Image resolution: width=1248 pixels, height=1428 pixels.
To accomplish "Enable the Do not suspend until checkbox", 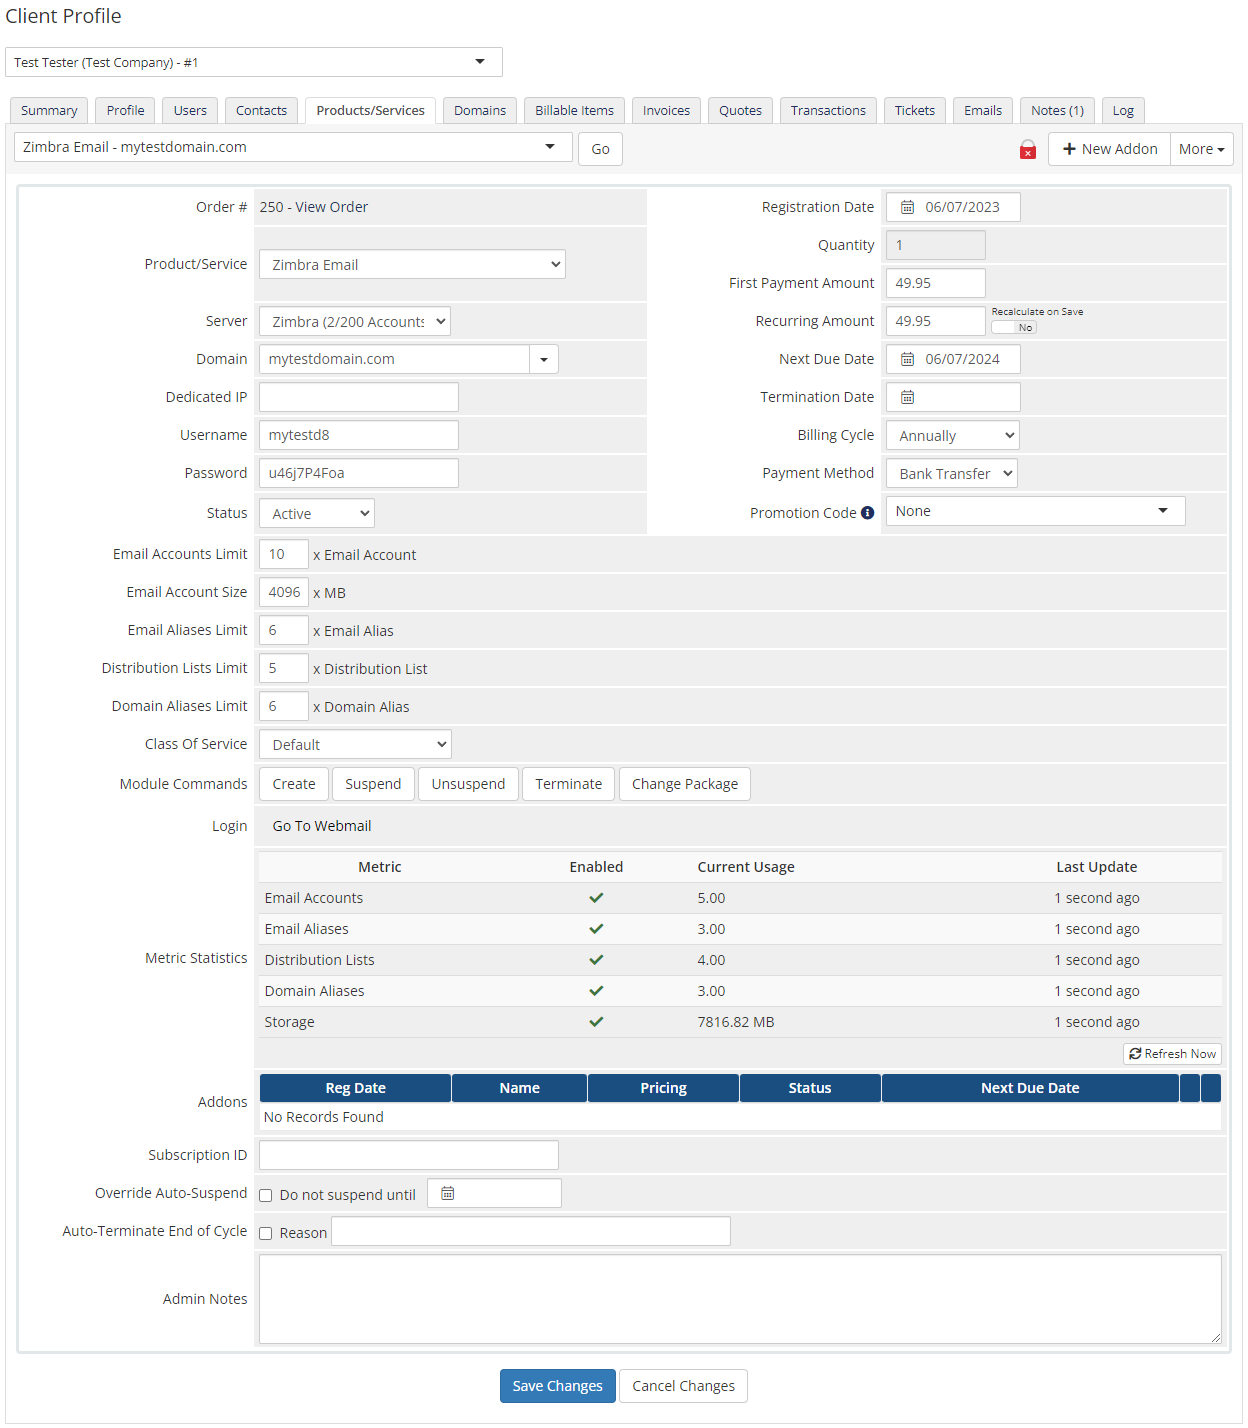I will point(265,1194).
